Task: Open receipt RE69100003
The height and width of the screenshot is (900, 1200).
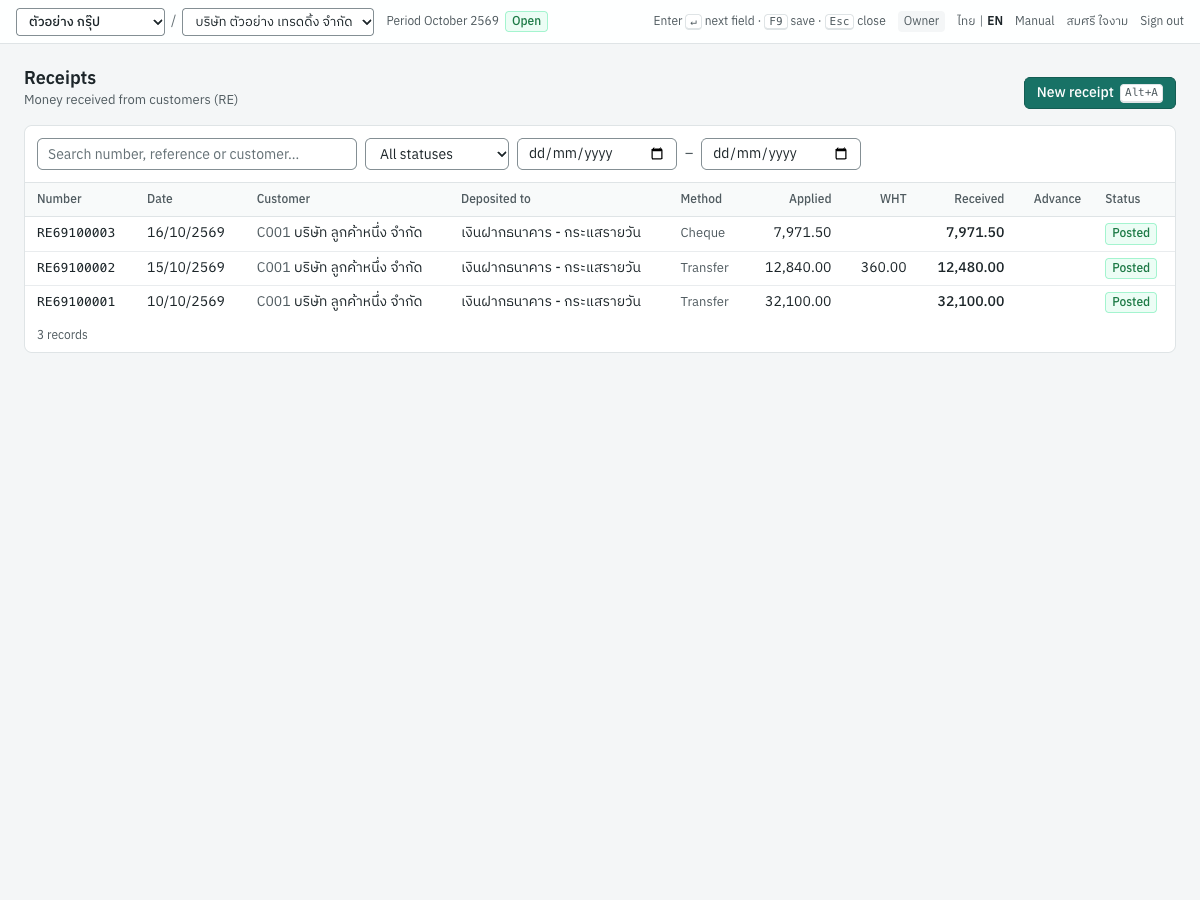Action: pyautogui.click(x=76, y=233)
